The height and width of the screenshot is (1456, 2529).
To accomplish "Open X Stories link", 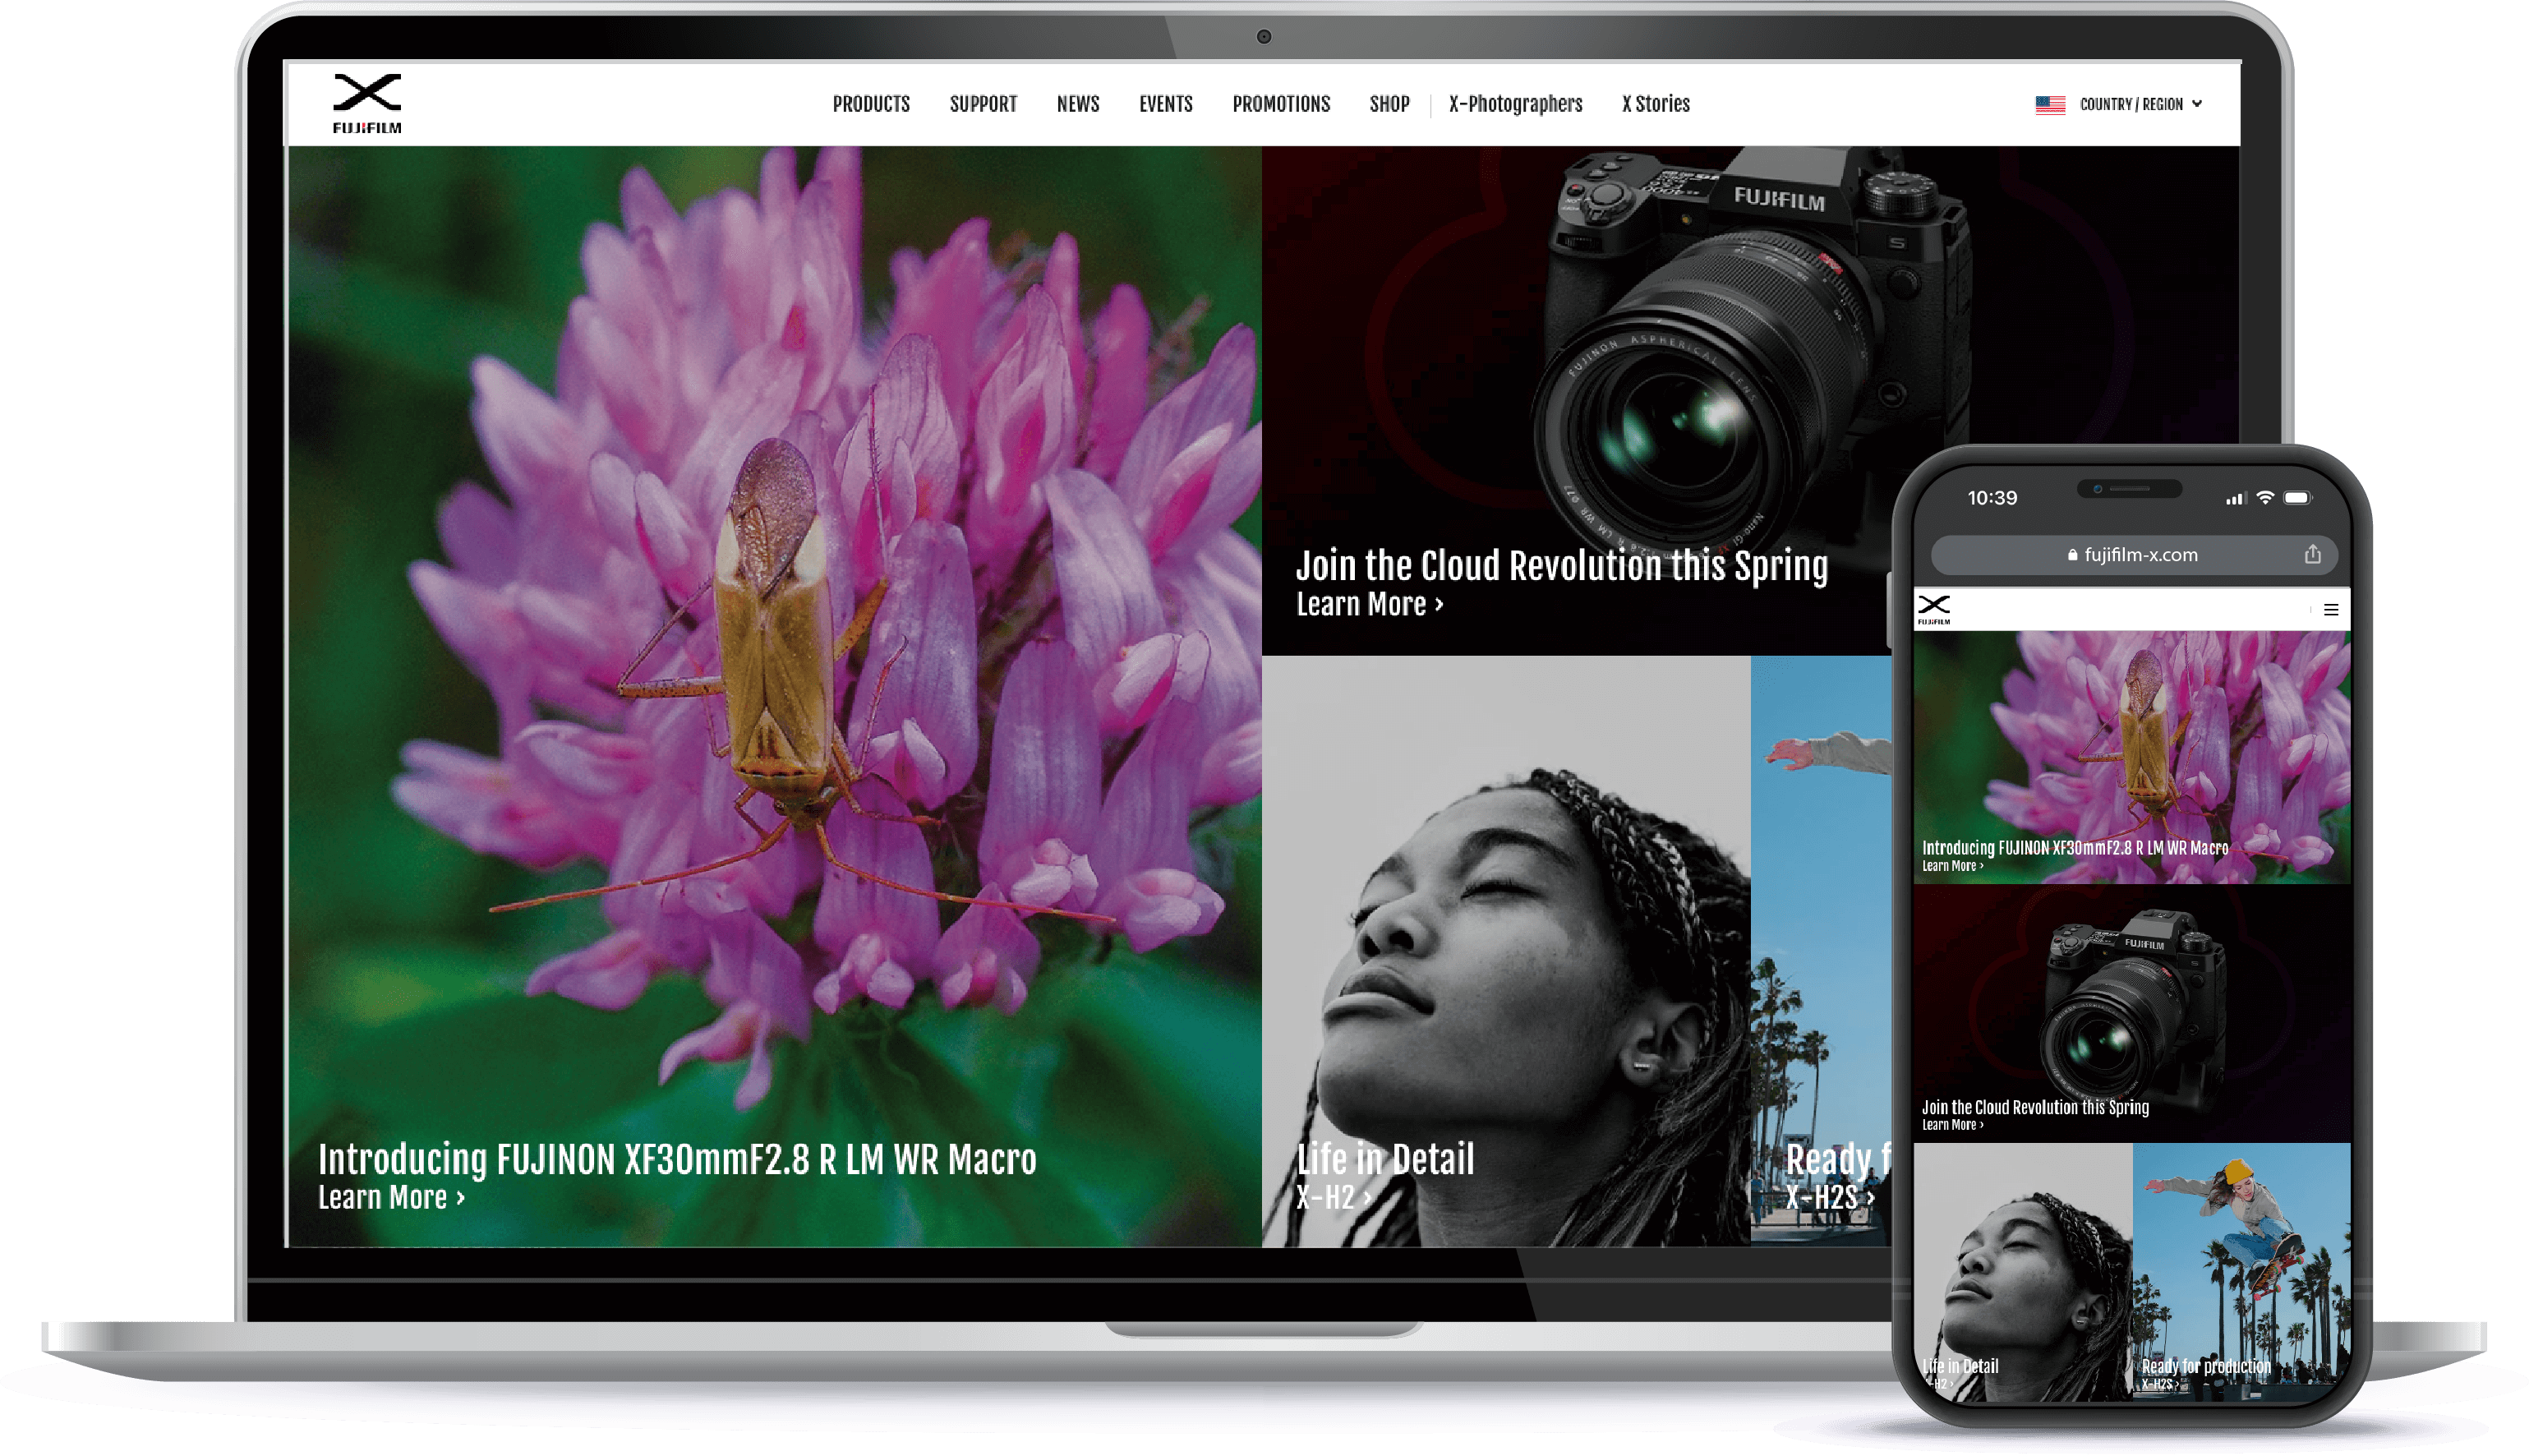I will point(1655,104).
